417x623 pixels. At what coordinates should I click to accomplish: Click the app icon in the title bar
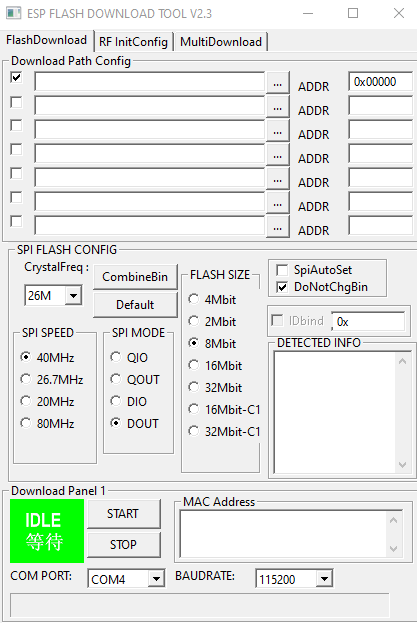pos(14,14)
